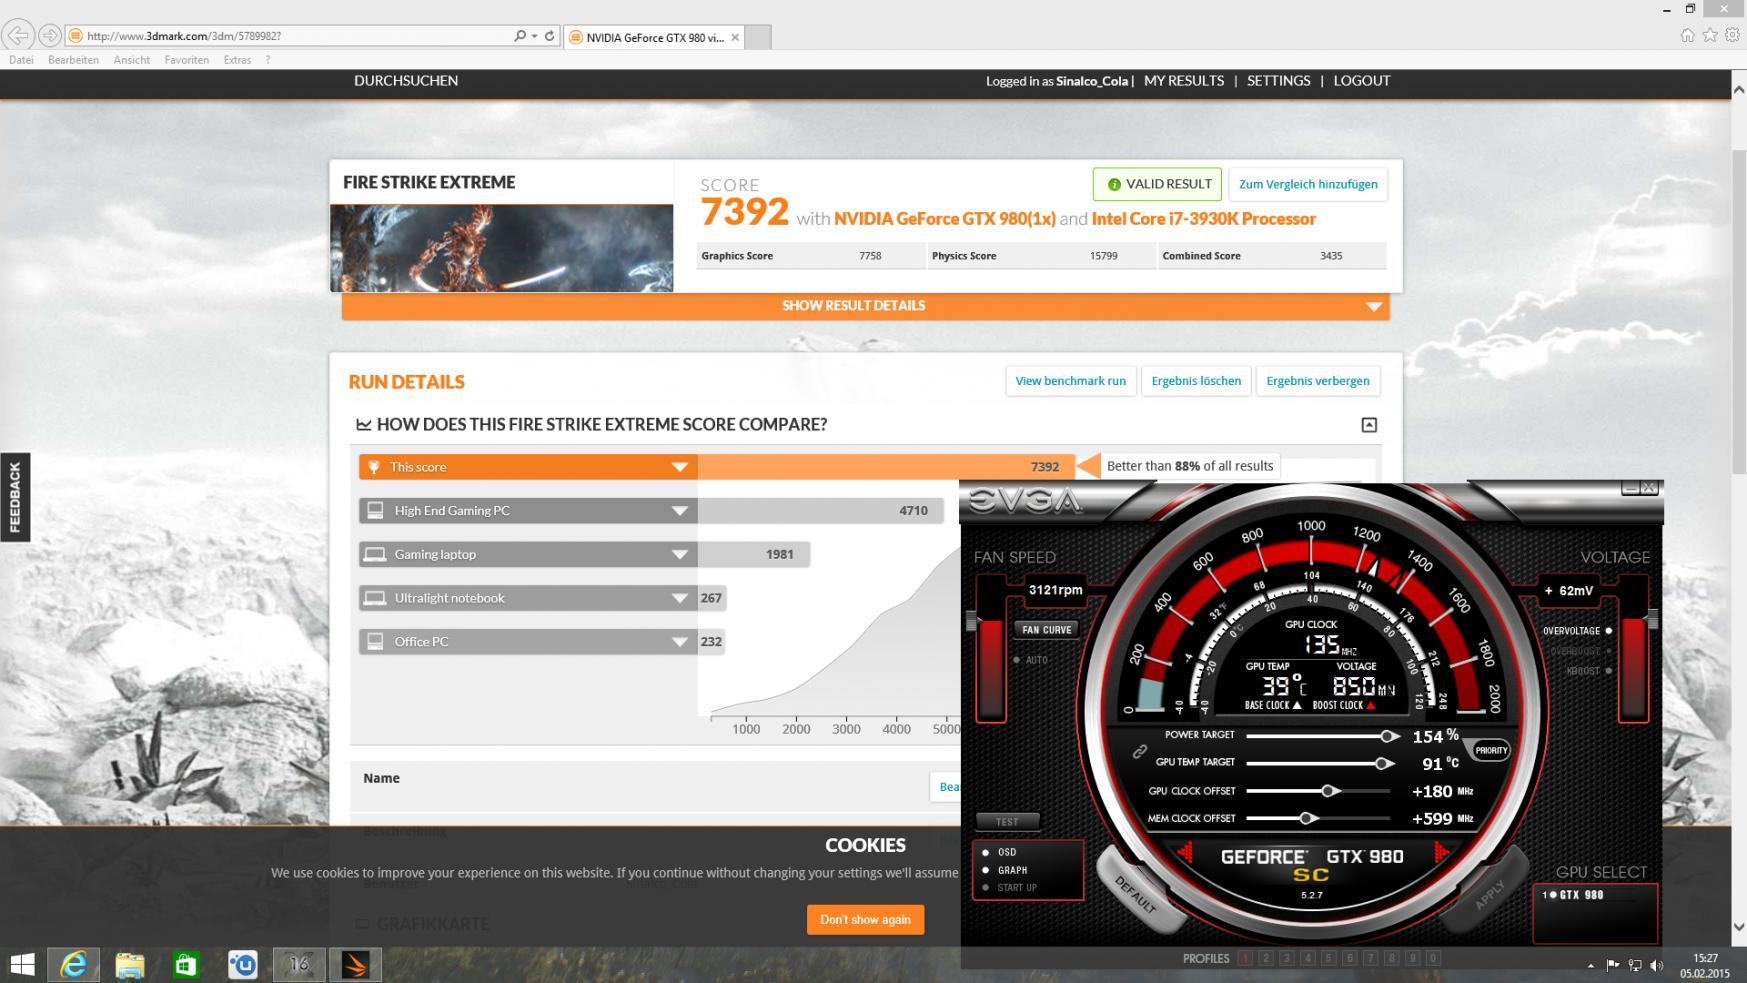Open the 3DMark taskbar icon
Screen dimensions: 1747x983
pos(355,964)
